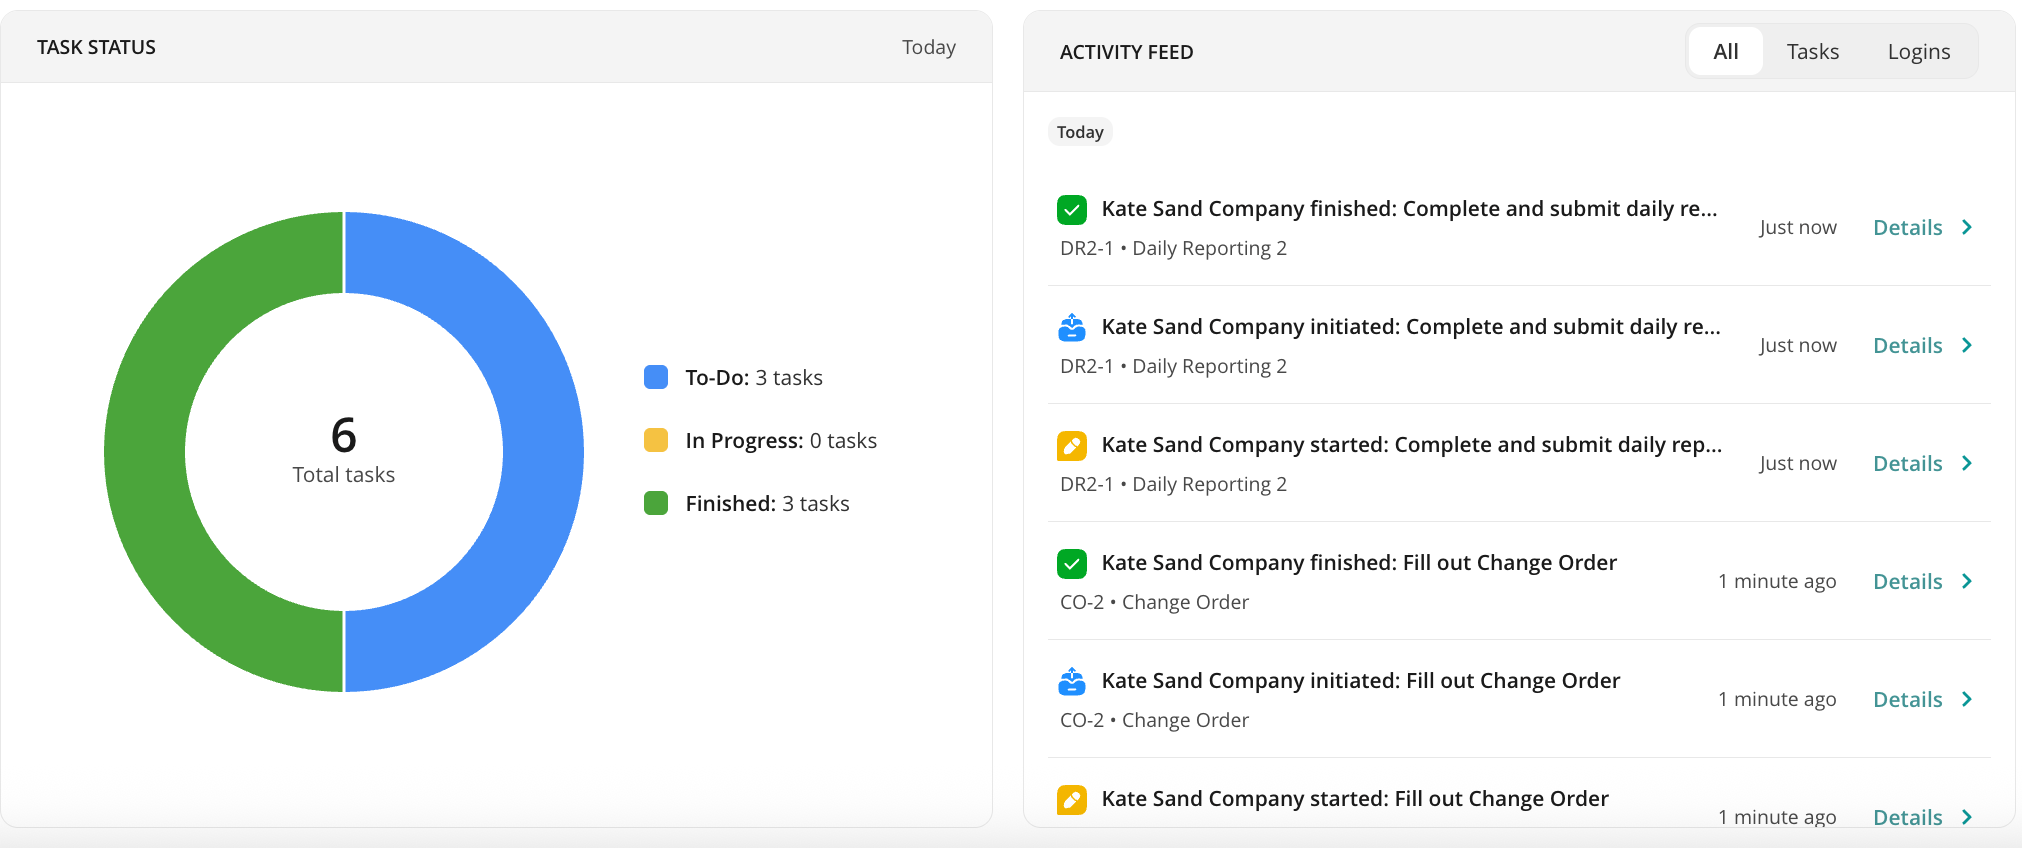Click green check icon for finished daily report
The width and height of the screenshot is (2022, 848).
(1071, 210)
